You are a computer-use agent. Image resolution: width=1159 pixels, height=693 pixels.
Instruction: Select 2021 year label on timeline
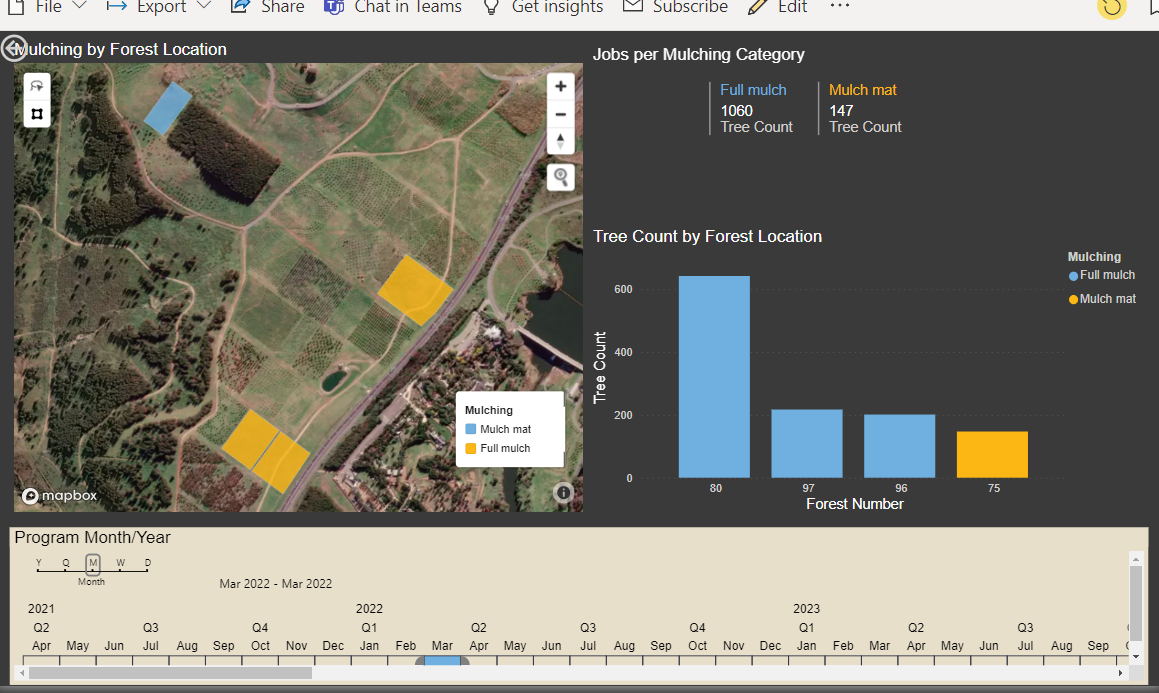point(41,609)
